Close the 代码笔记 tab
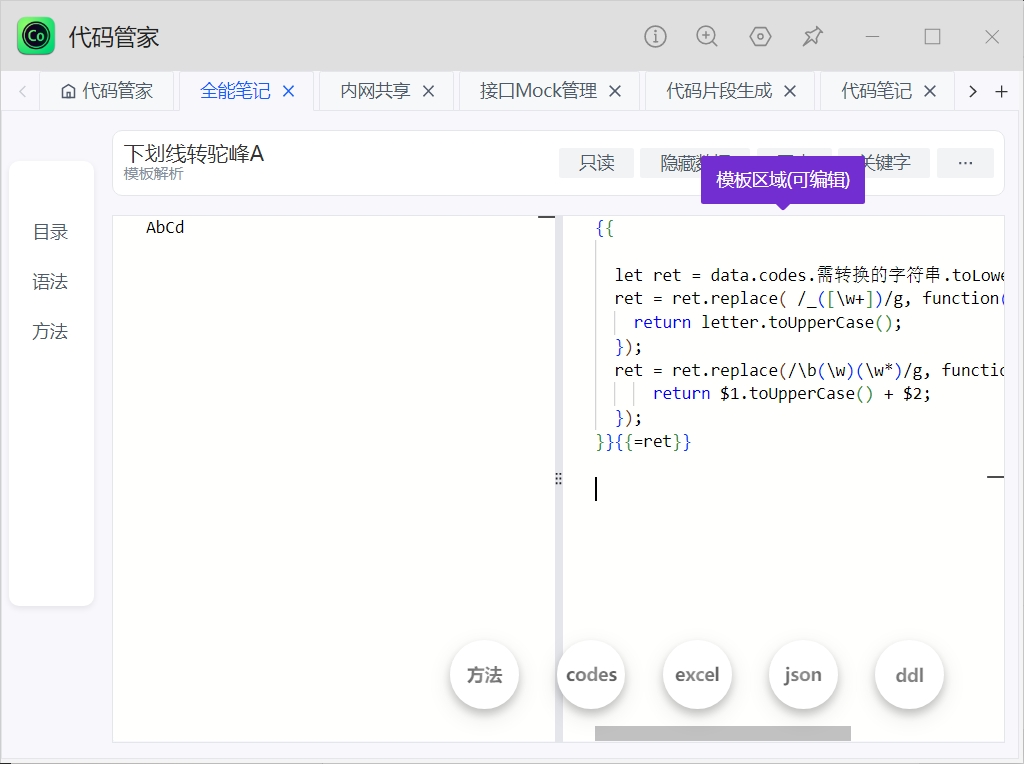 930,91
